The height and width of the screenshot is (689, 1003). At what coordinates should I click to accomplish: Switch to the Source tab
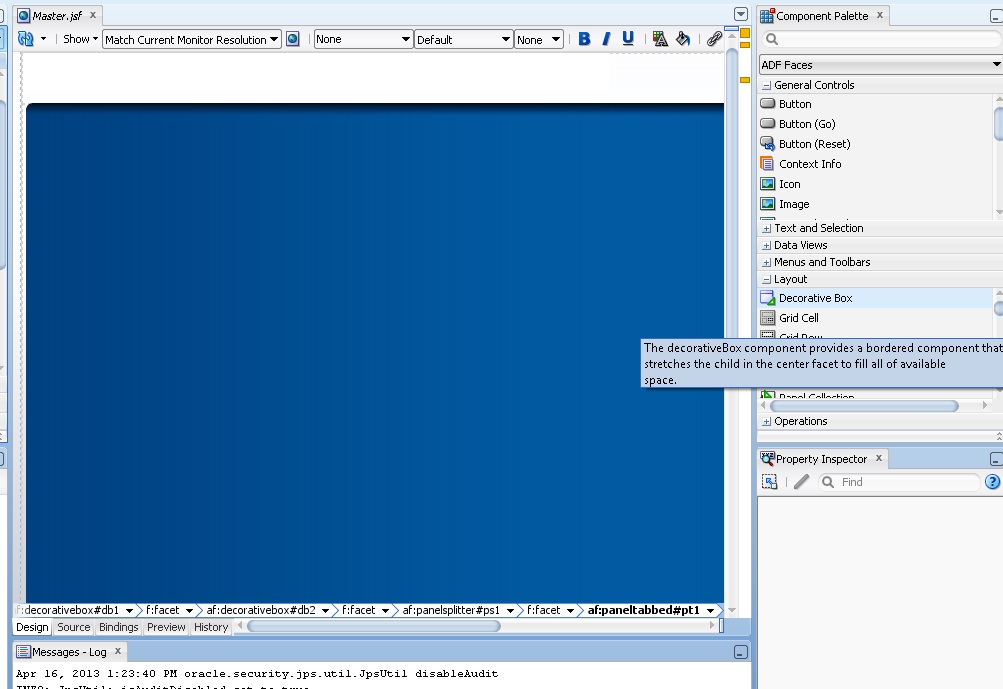[73, 627]
